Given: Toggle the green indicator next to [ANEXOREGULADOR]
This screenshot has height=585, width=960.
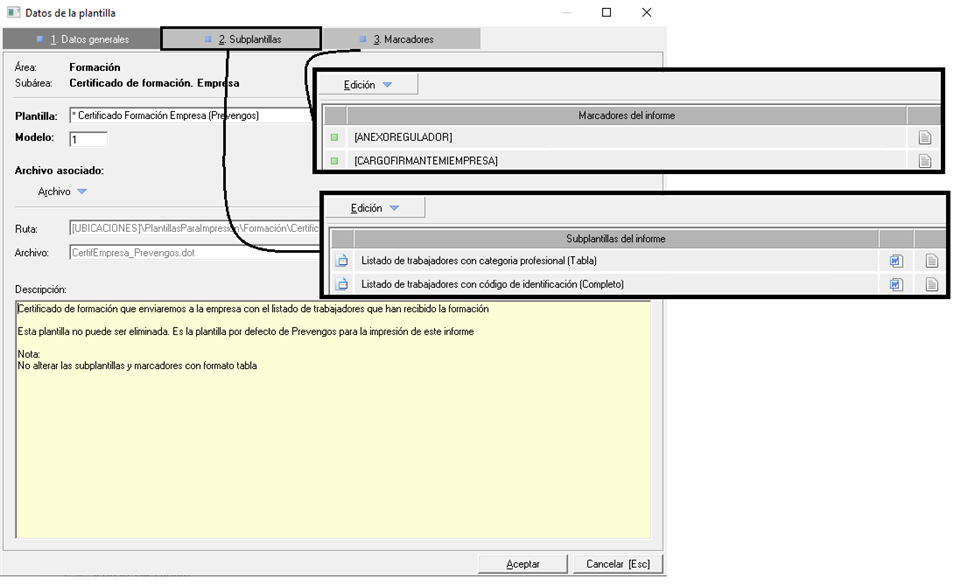Looking at the screenshot, I should click(334, 138).
